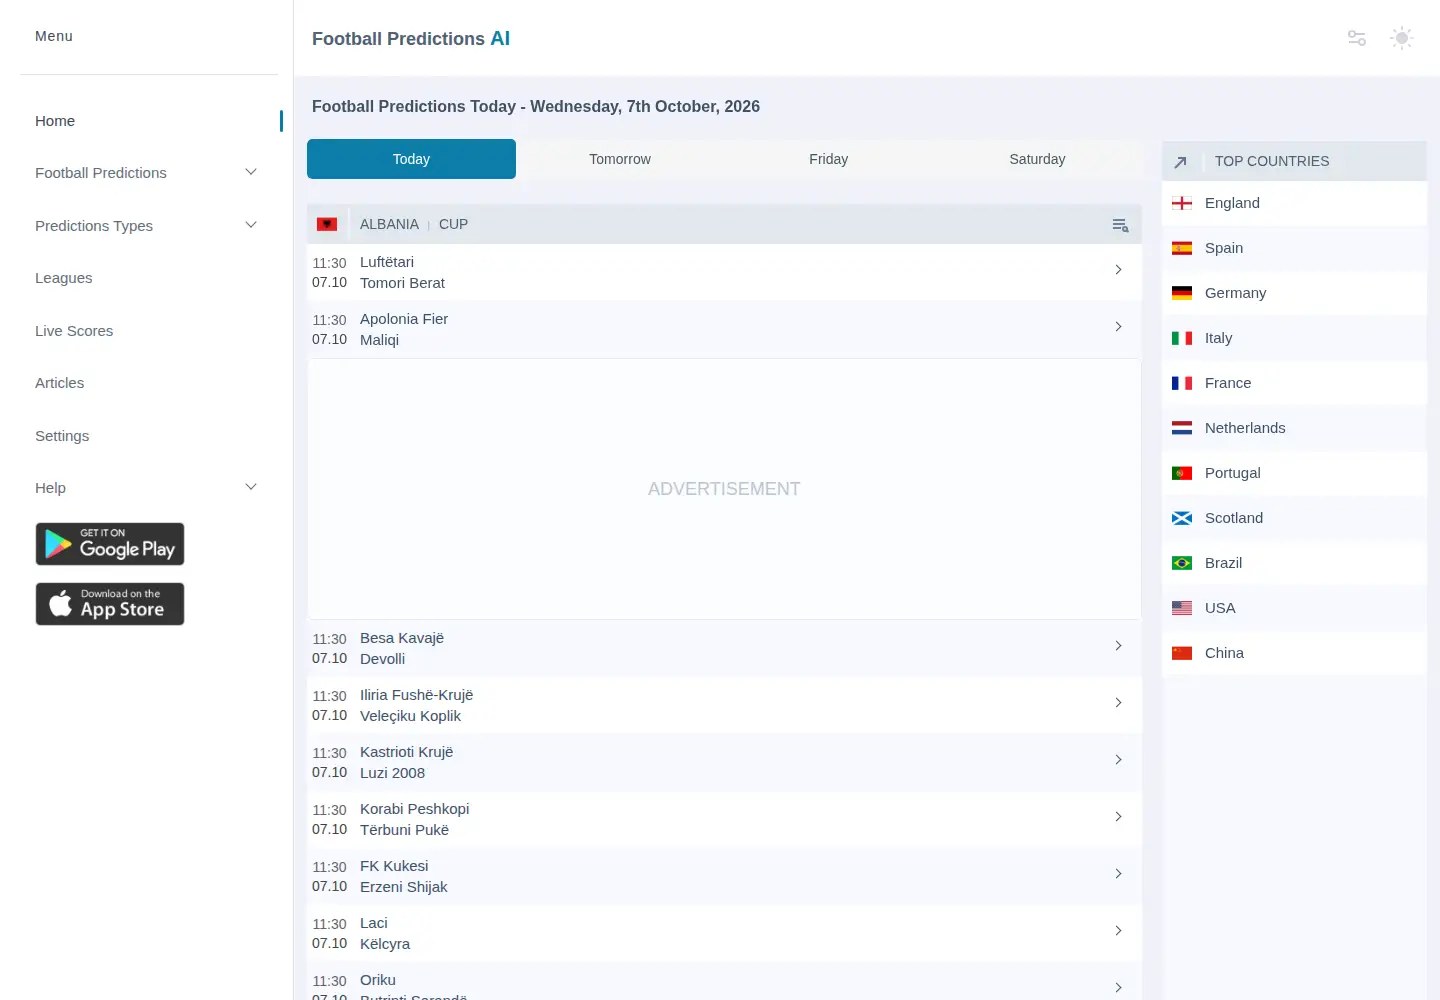Screen dimensions: 1440x1000
Task: Expand the Football Predictions menu chevron
Action: click(x=251, y=172)
